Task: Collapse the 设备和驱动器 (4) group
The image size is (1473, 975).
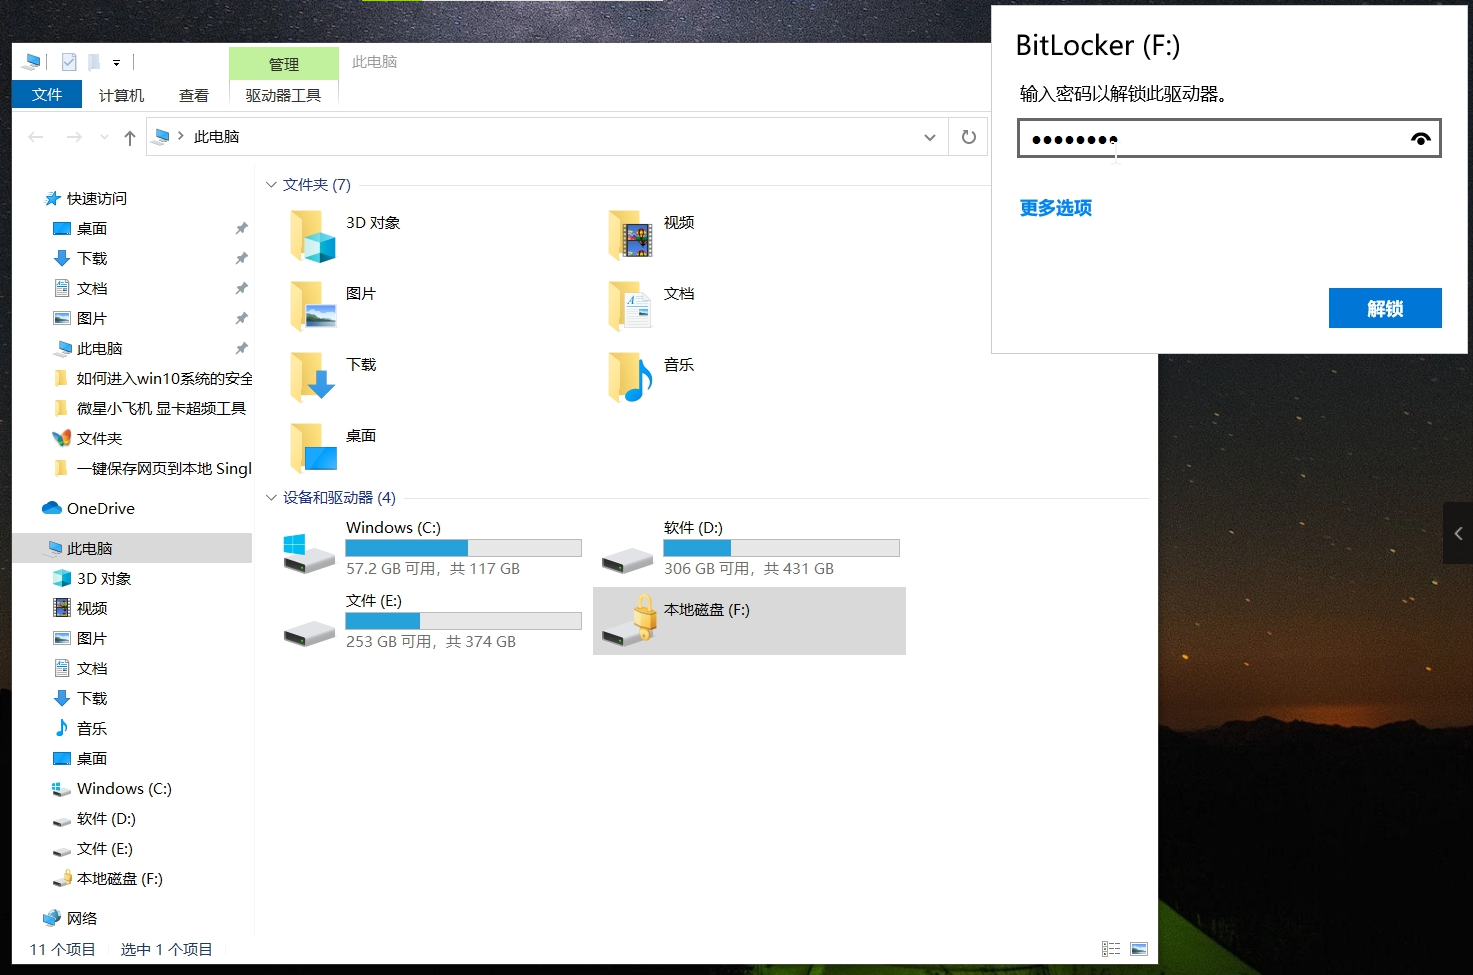Action: [271, 498]
